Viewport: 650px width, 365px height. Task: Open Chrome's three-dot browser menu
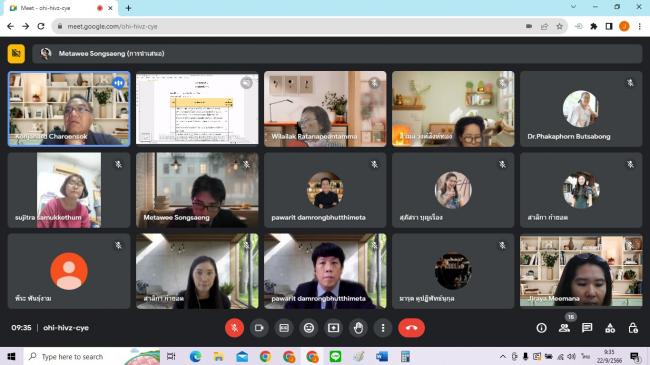click(x=640, y=26)
